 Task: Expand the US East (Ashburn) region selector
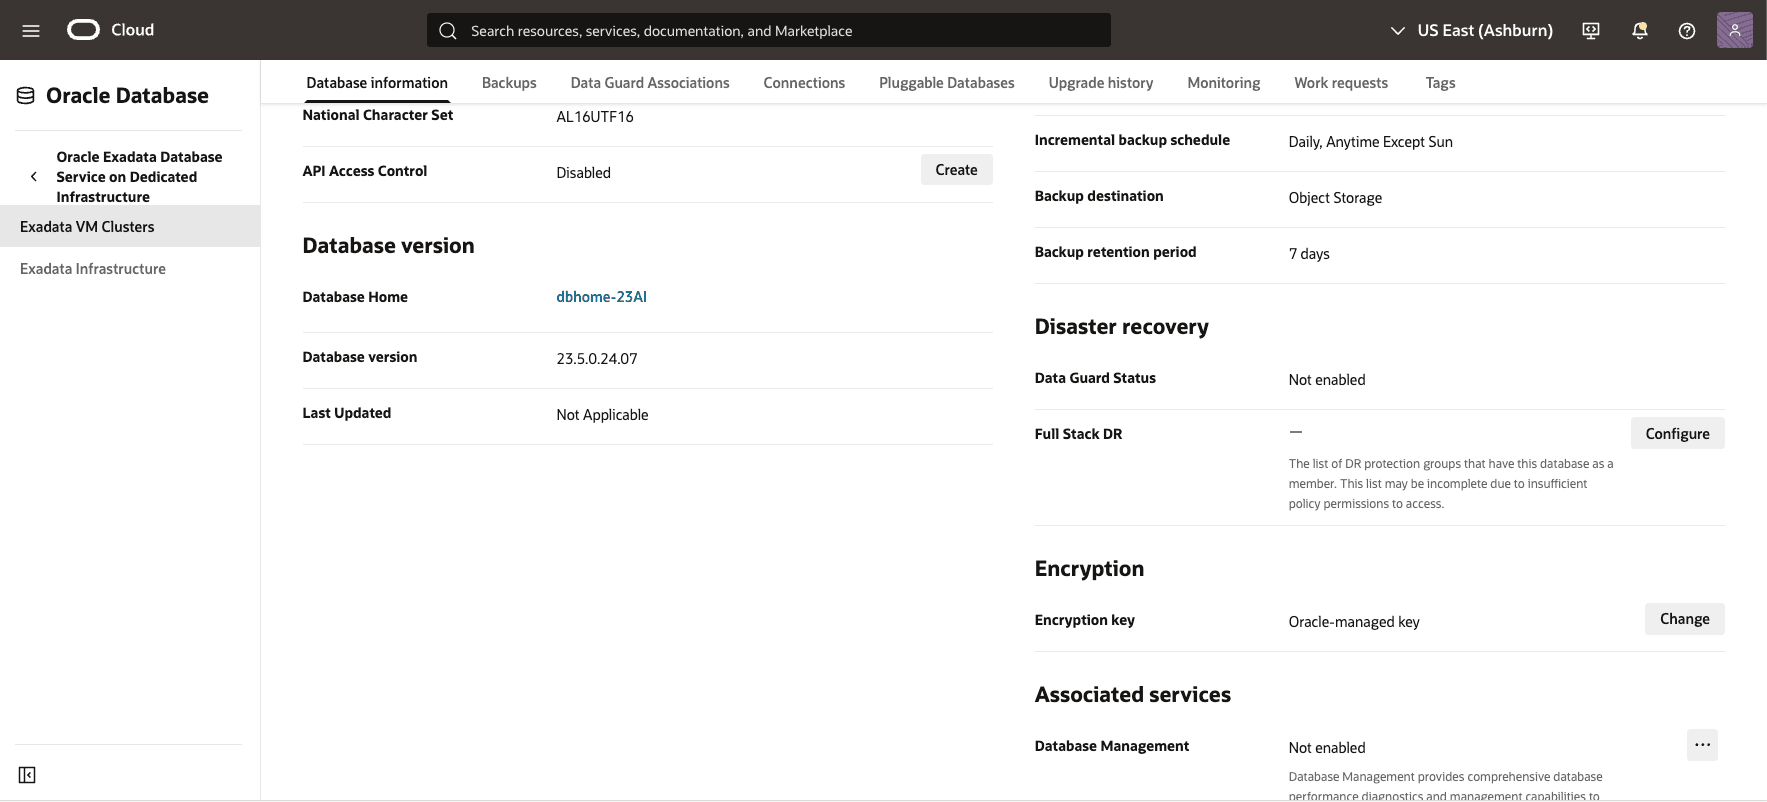point(1472,30)
